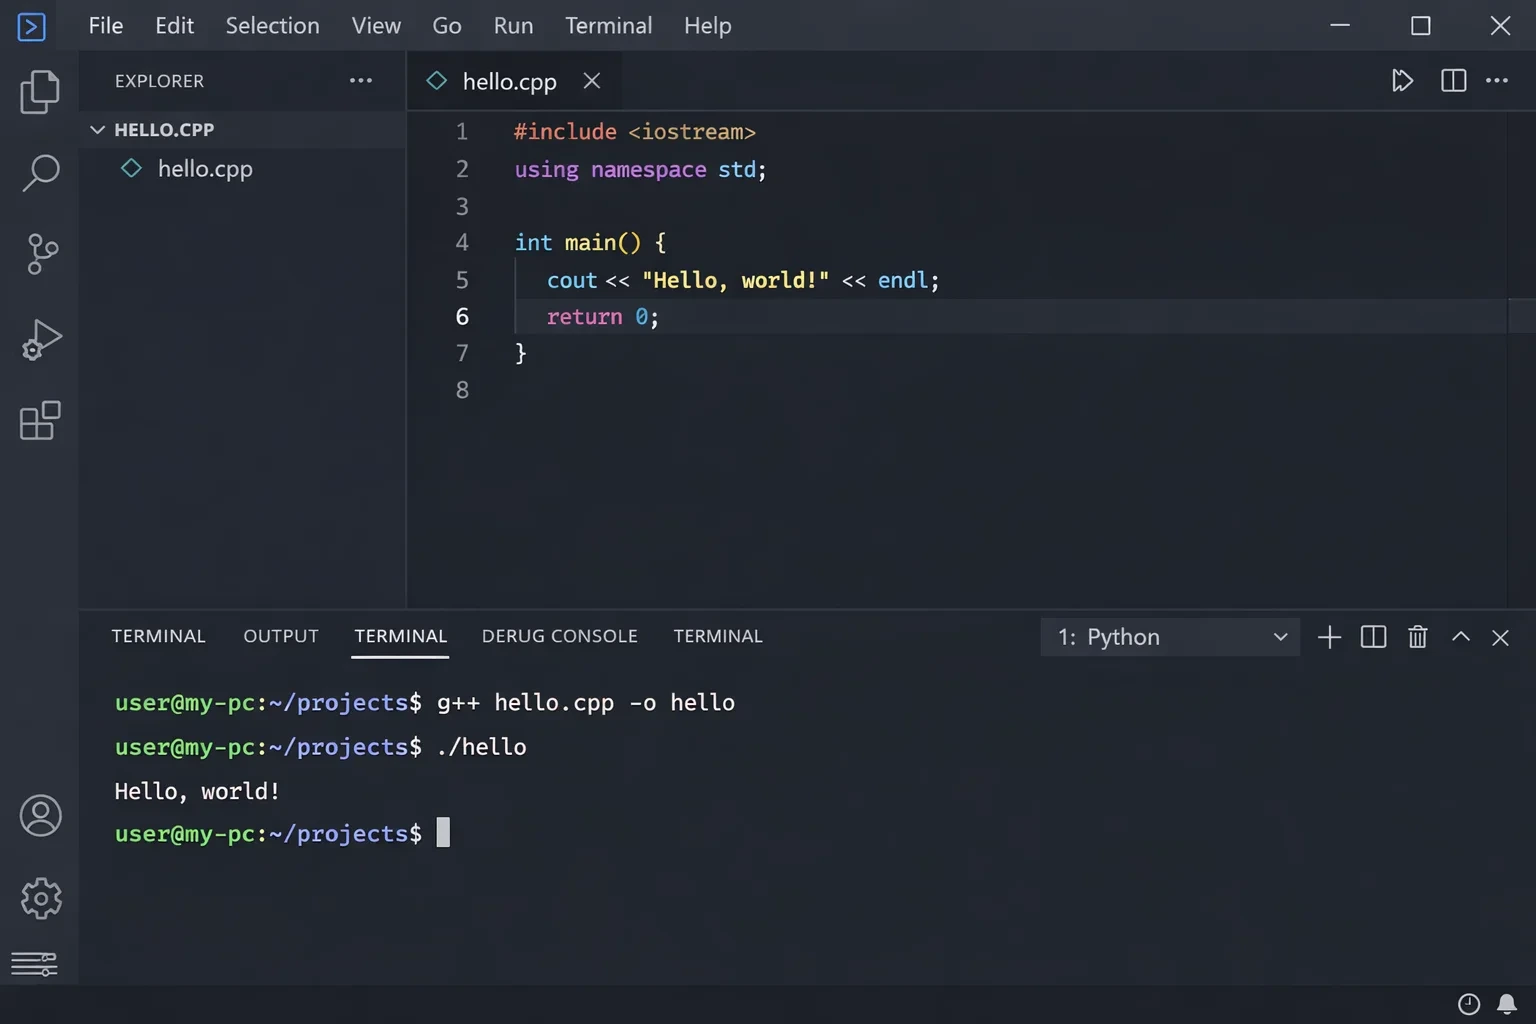The width and height of the screenshot is (1536, 1024).
Task: Open the View menu
Action: pyautogui.click(x=376, y=26)
